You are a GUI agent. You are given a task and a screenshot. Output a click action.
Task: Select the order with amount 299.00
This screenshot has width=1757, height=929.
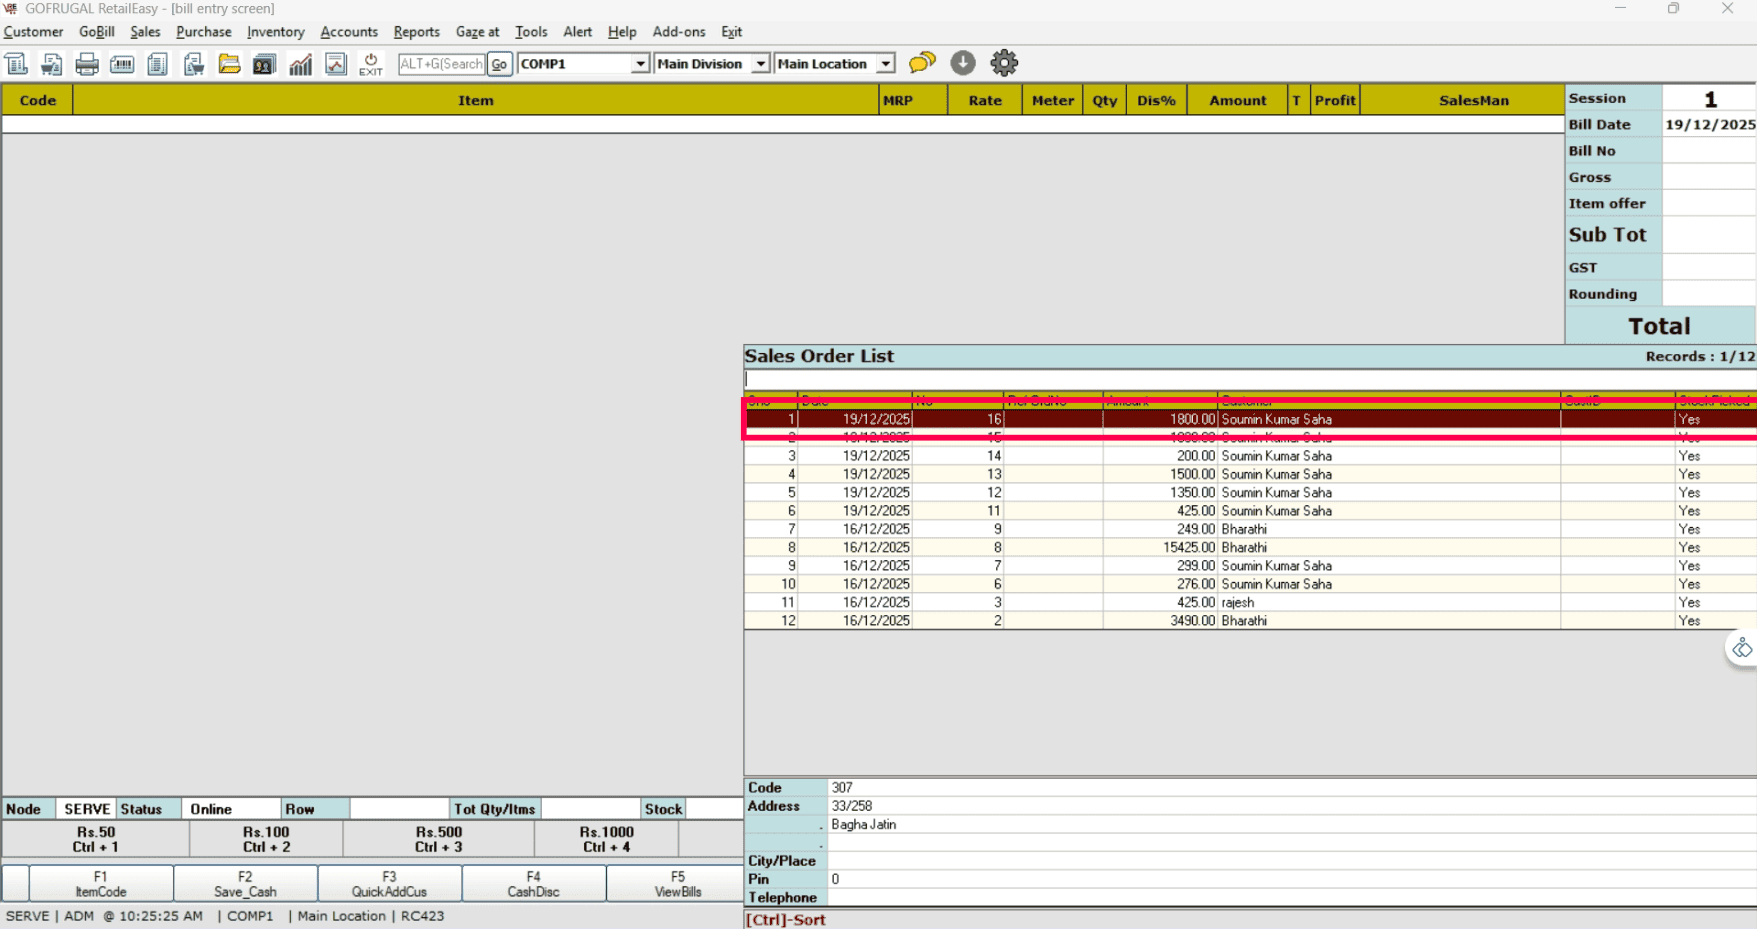1250,566
